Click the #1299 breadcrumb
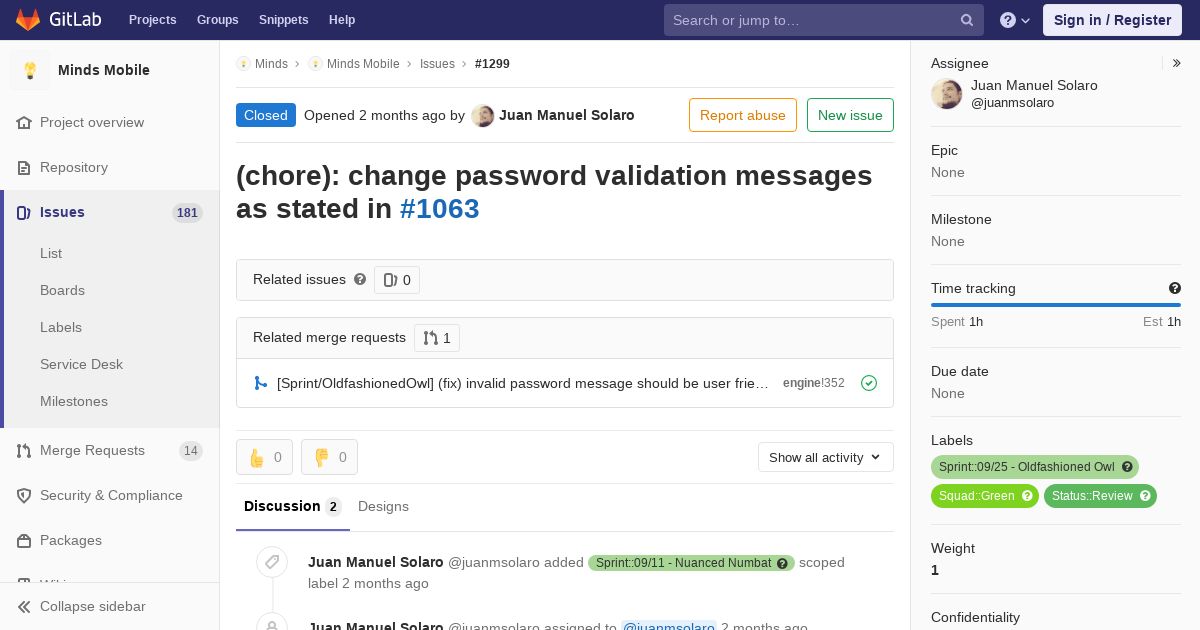Image resolution: width=1200 pixels, height=630 pixels. (x=492, y=63)
